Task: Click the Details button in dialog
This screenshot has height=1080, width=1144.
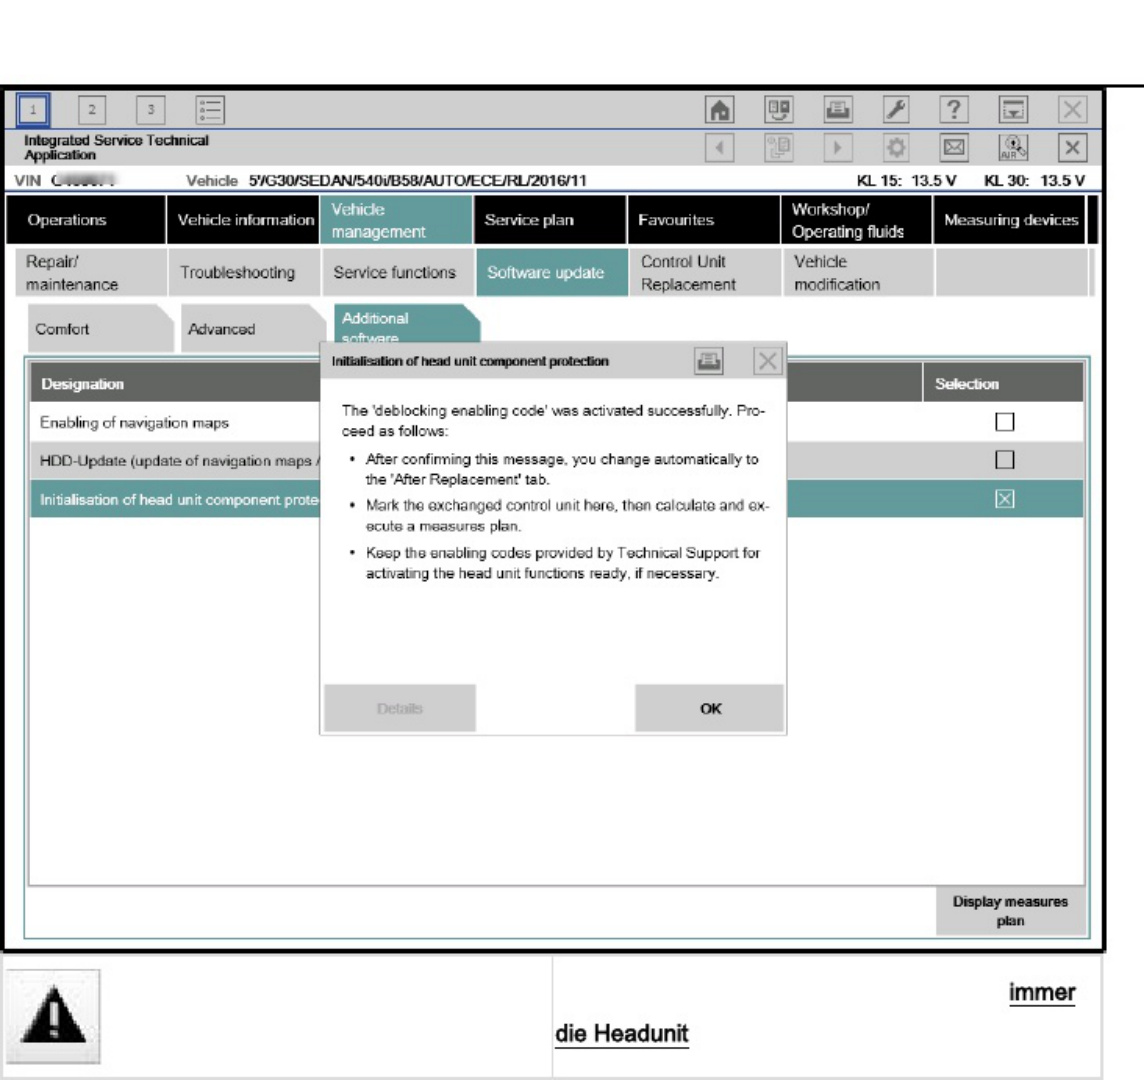Action: click(400, 708)
